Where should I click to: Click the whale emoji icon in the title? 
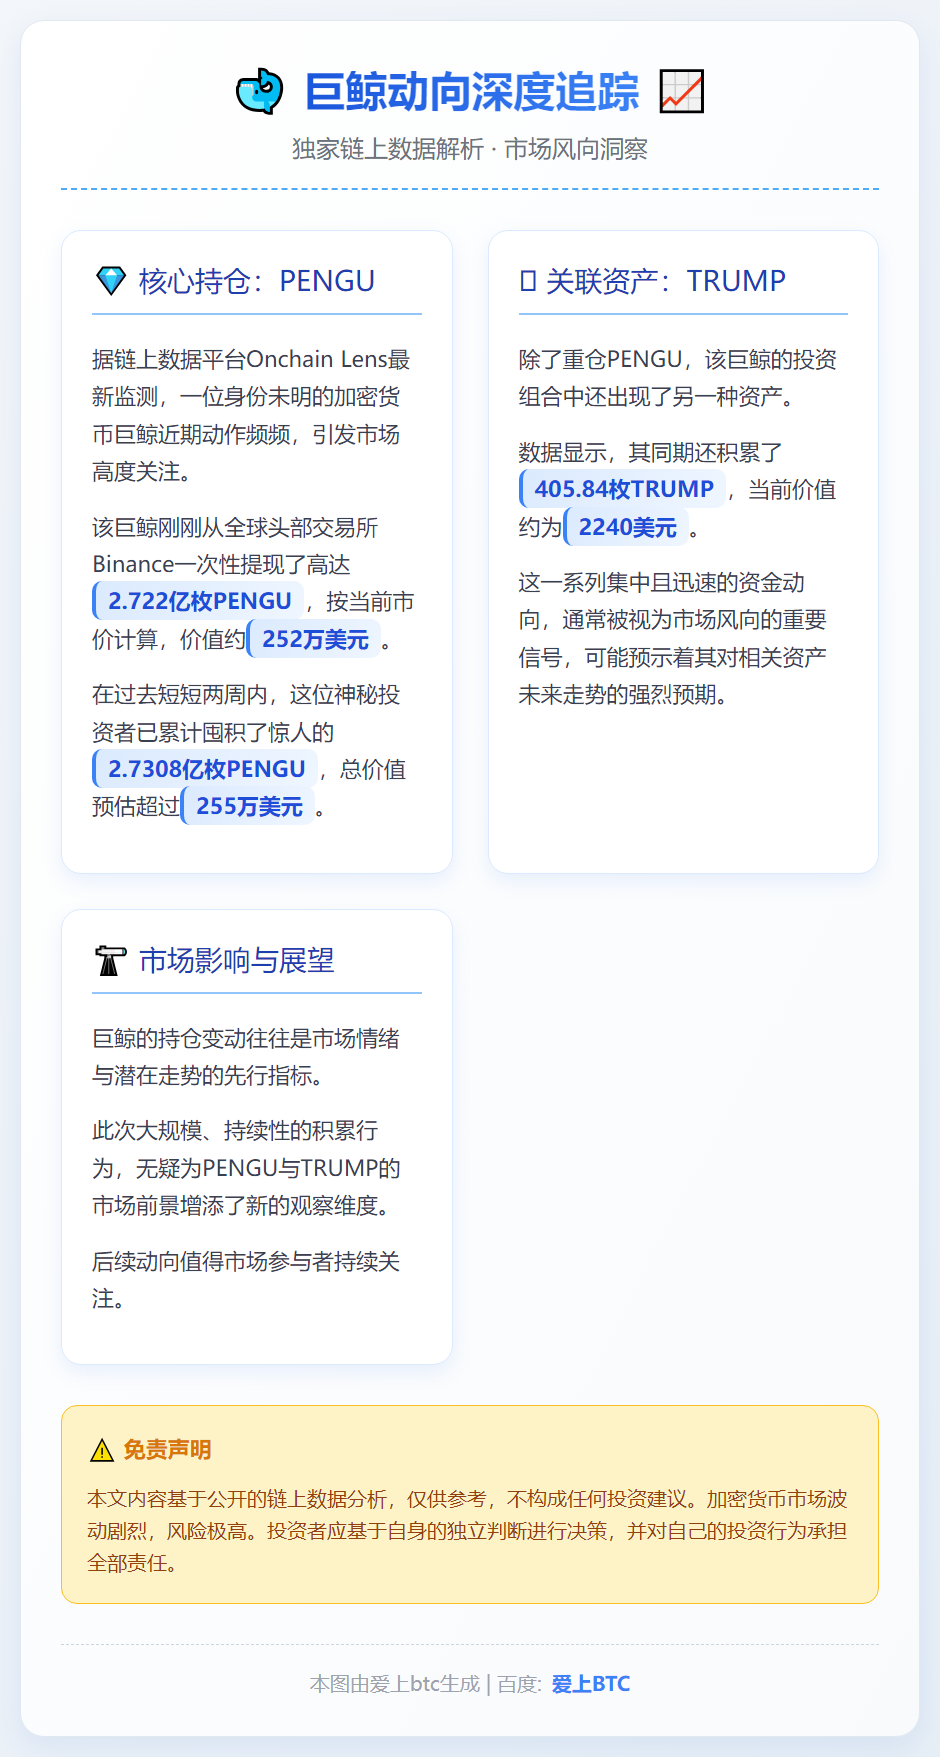click(x=260, y=91)
